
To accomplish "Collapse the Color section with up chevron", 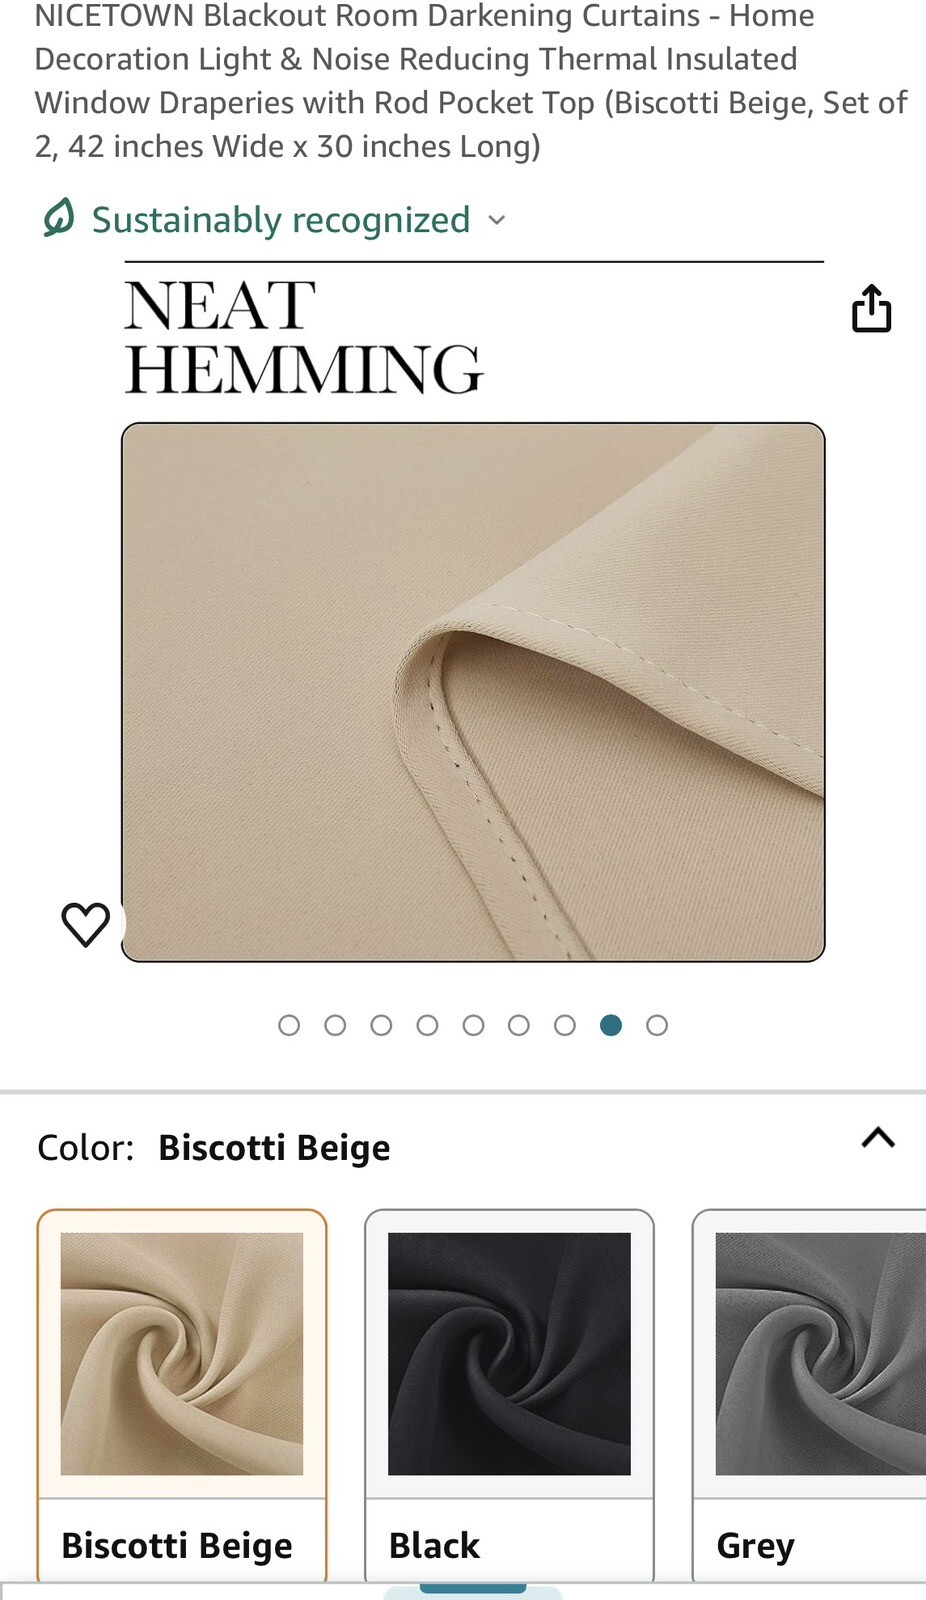I will tap(878, 1138).
